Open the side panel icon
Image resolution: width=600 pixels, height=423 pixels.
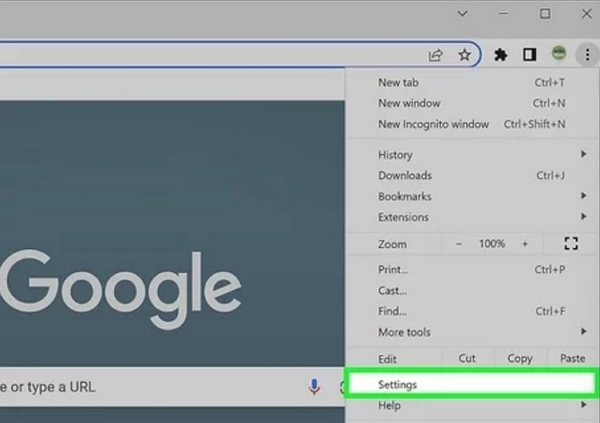[x=530, y=55]
